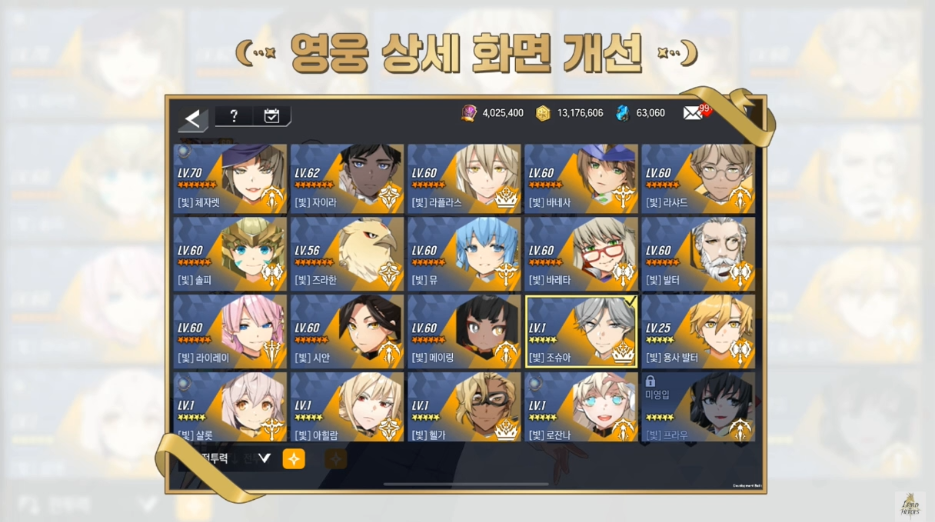
Task: Click the blue crystal currency icon
Action: 623,113
